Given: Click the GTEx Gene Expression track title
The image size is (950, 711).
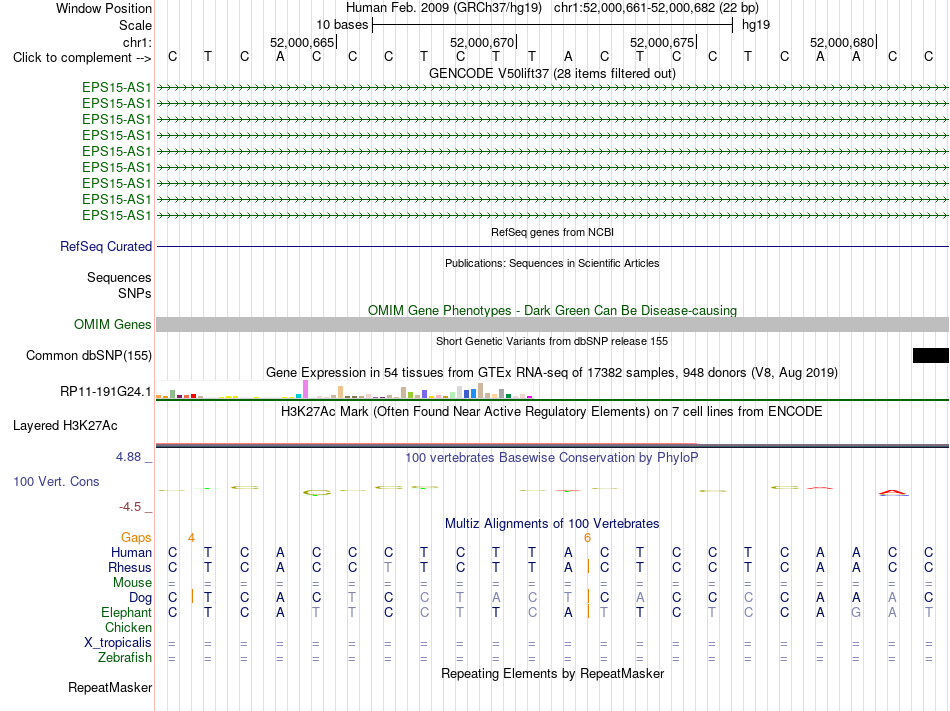Looking at the screenshot, I should [552, 372].
